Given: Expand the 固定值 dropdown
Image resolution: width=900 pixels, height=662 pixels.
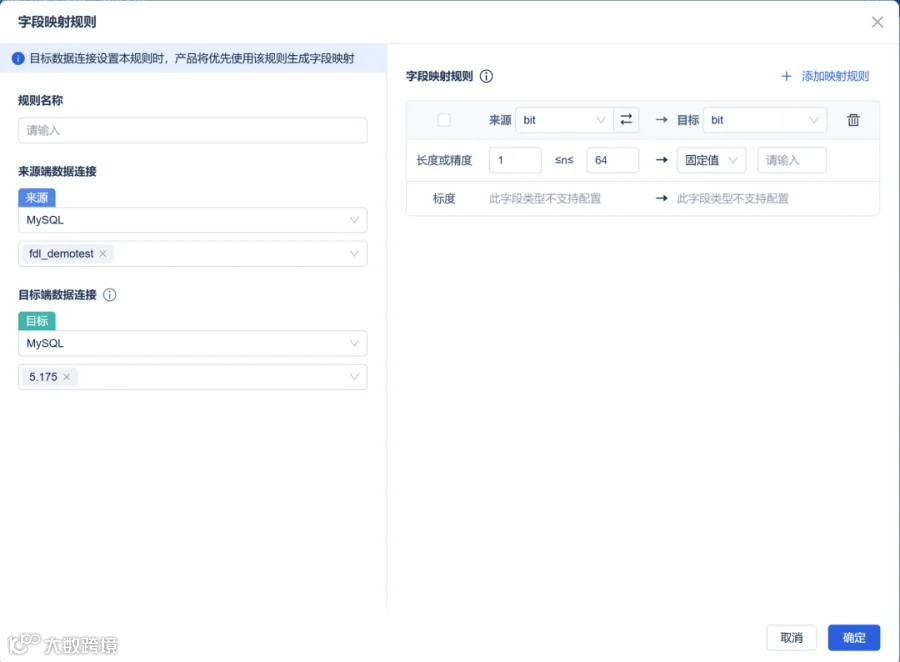Looking at the screenshot, I should click(711, 160).
